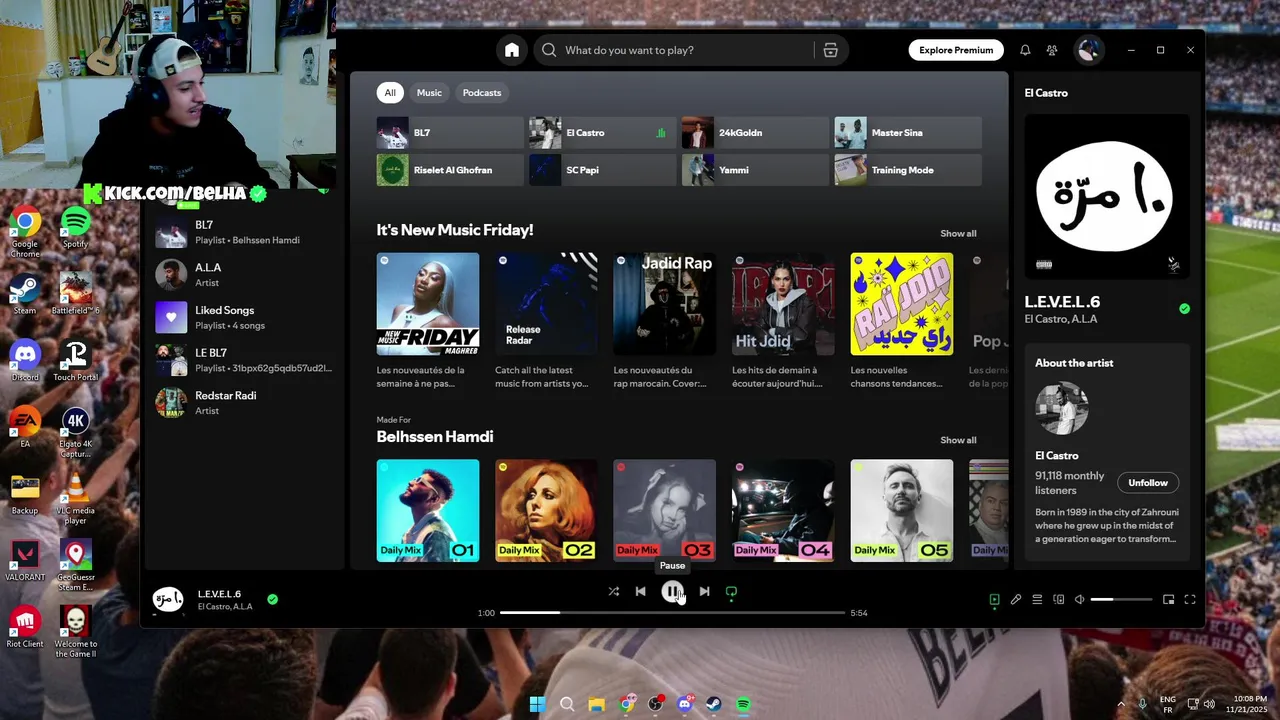Select the Podcasts filter tab

[481, 93]
